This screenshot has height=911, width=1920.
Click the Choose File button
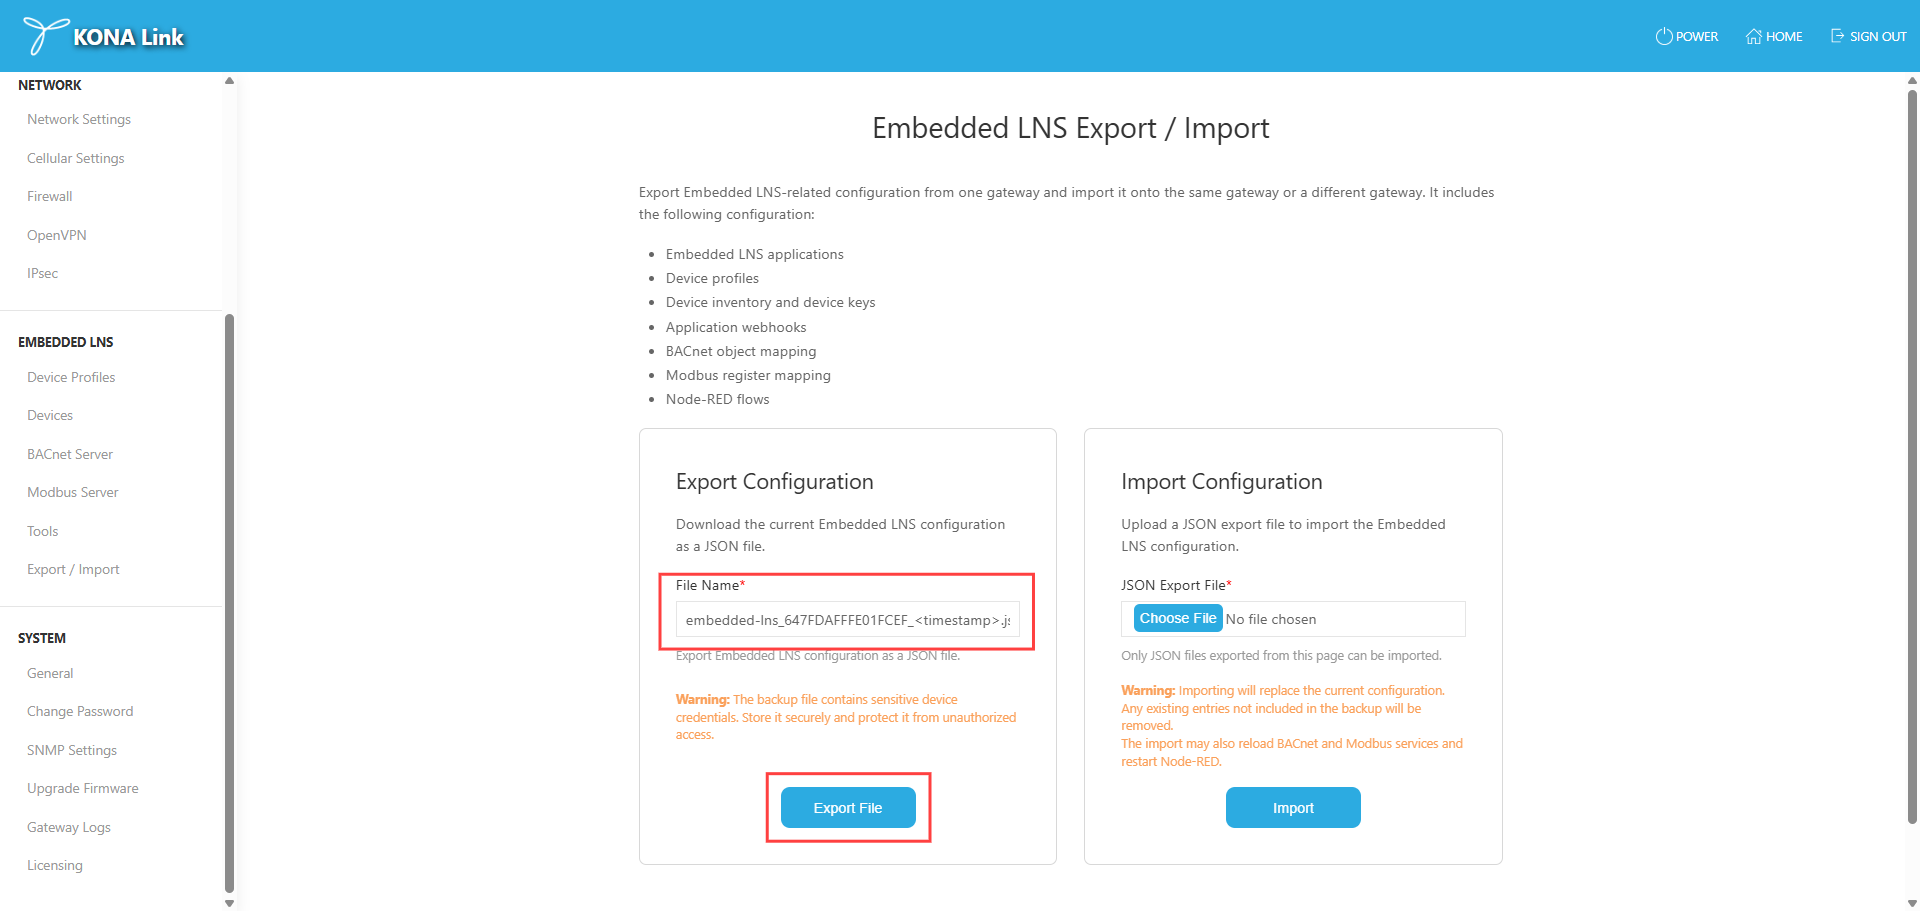click(1178, 618)
